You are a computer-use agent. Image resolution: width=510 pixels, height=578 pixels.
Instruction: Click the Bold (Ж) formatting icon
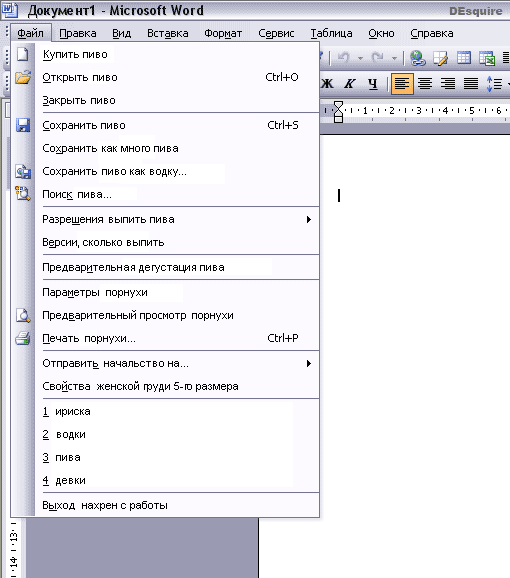click(x=327, y=84)
